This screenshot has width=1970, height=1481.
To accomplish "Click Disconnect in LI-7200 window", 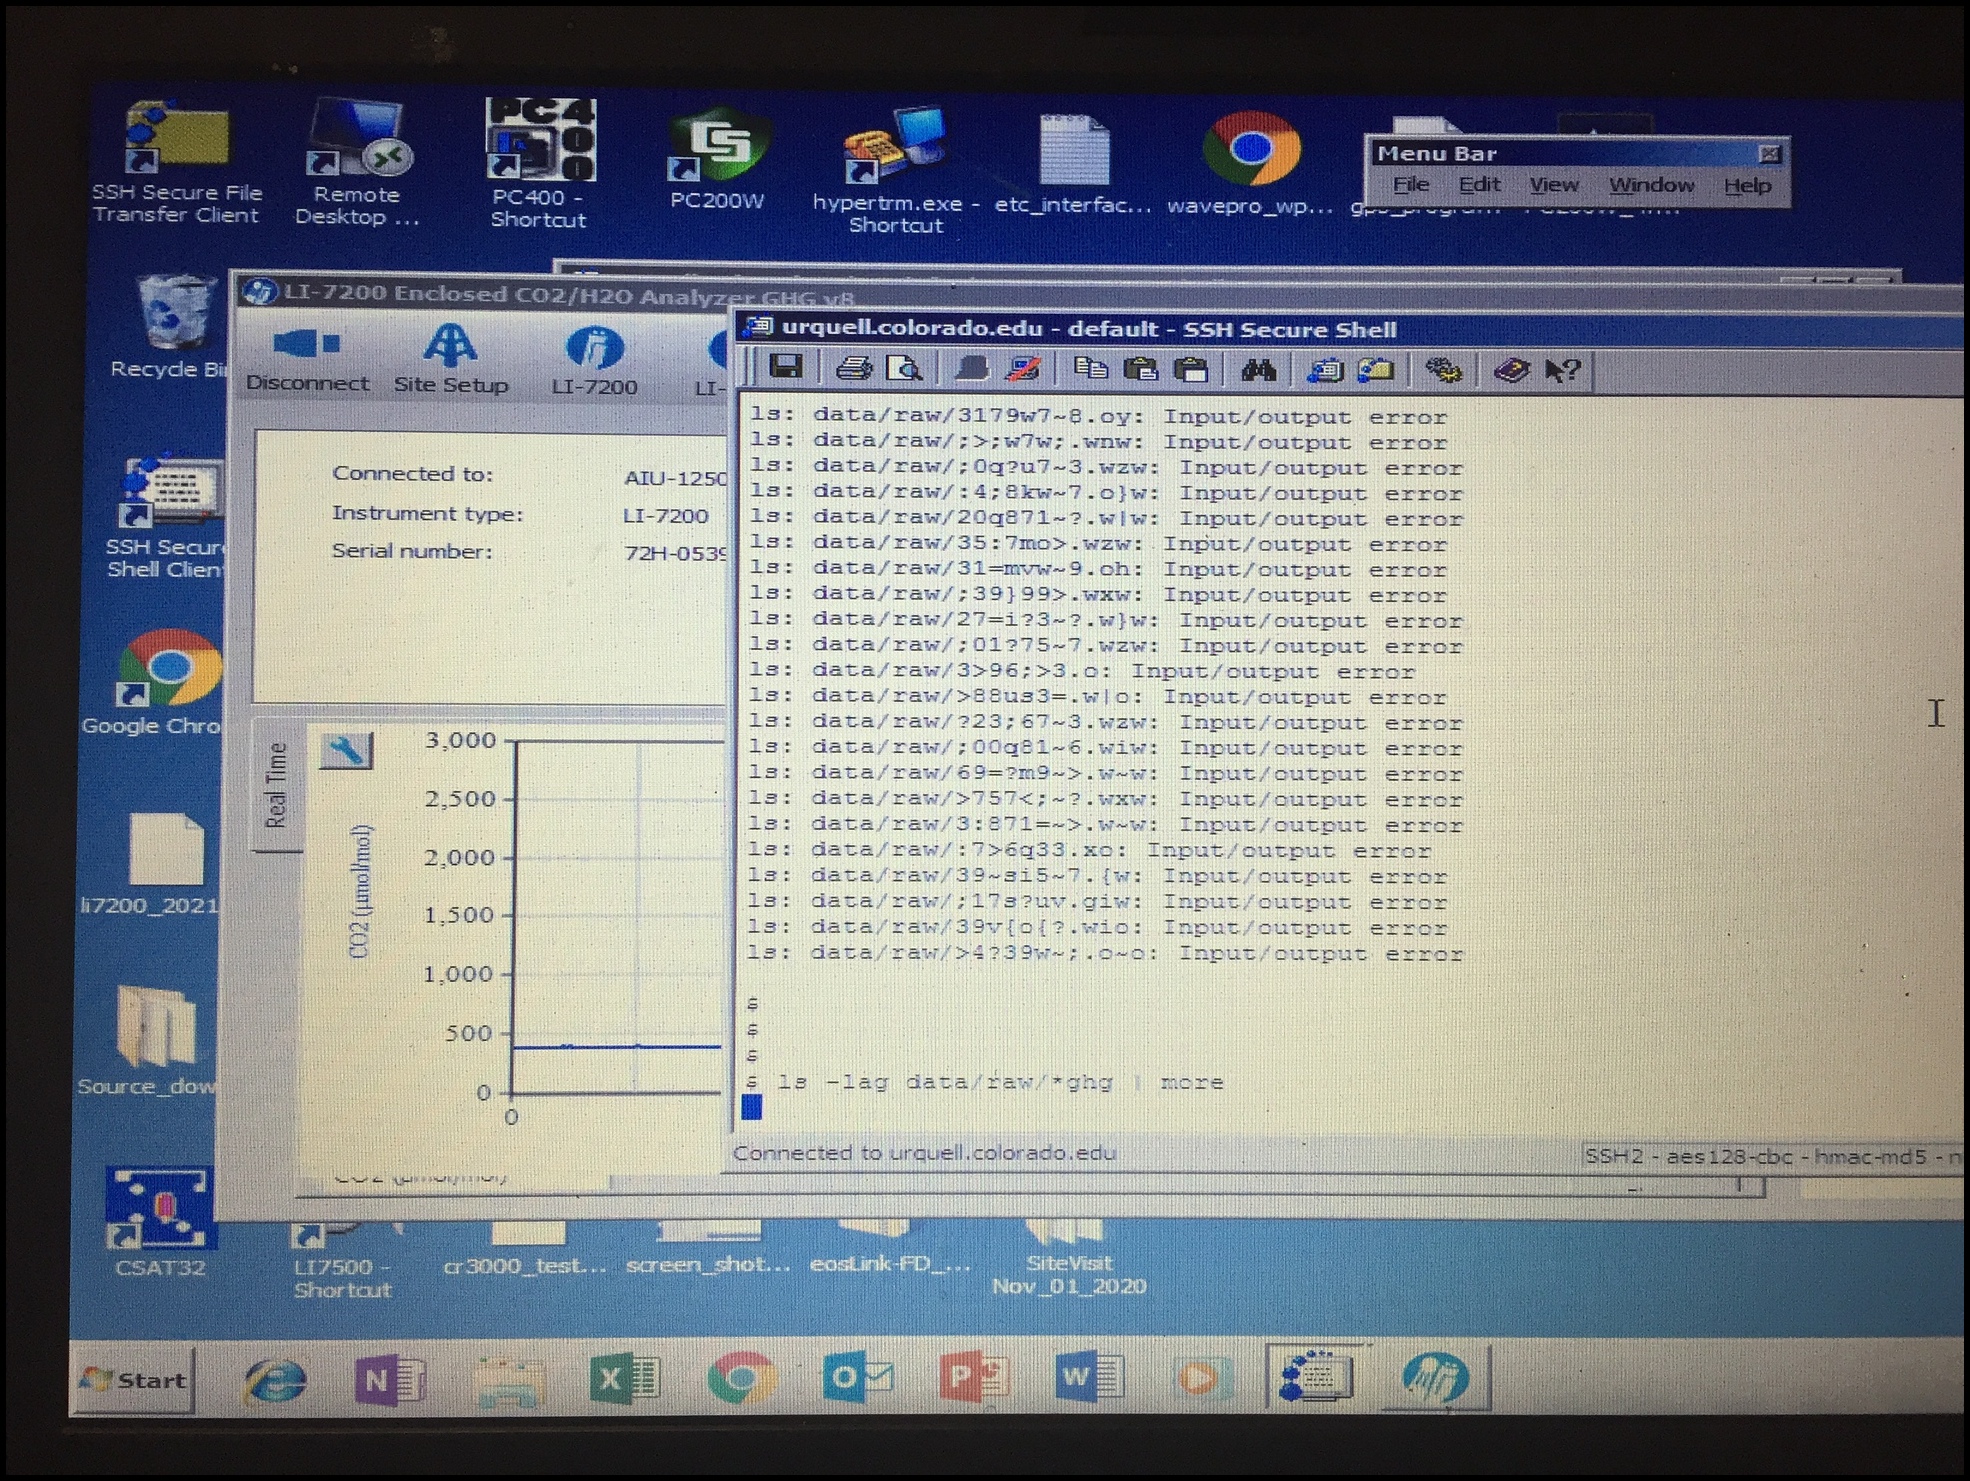I will 307,359.
